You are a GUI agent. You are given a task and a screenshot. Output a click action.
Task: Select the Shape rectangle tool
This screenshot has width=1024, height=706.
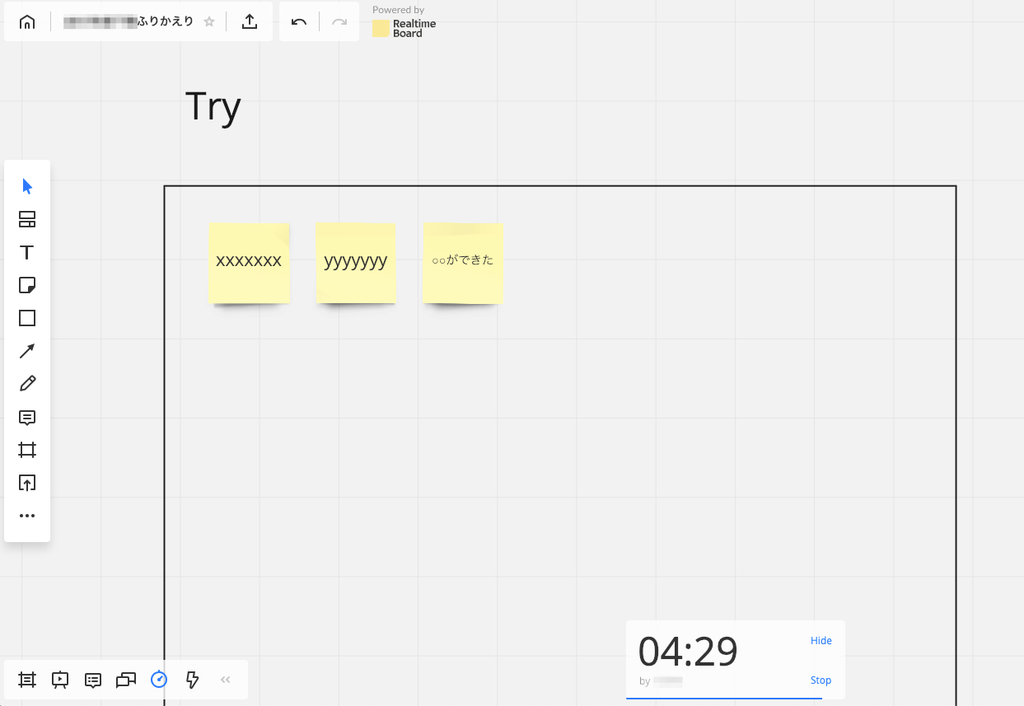tap(27, 318)
